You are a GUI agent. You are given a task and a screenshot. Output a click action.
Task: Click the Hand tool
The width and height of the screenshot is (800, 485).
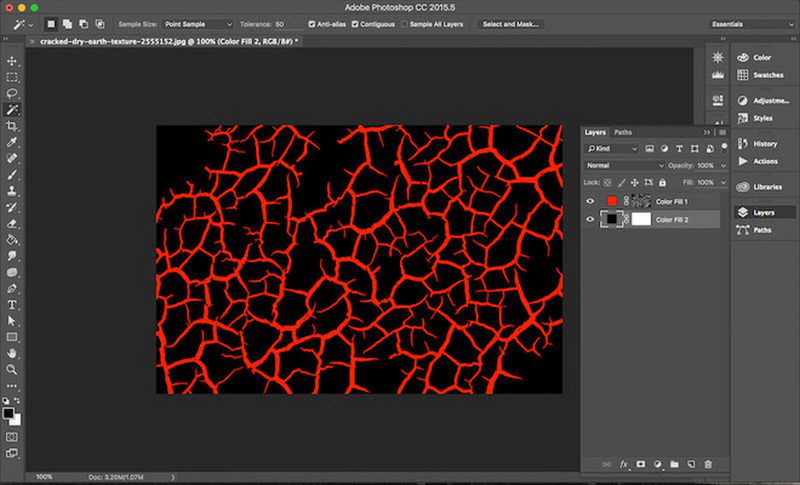13,353
